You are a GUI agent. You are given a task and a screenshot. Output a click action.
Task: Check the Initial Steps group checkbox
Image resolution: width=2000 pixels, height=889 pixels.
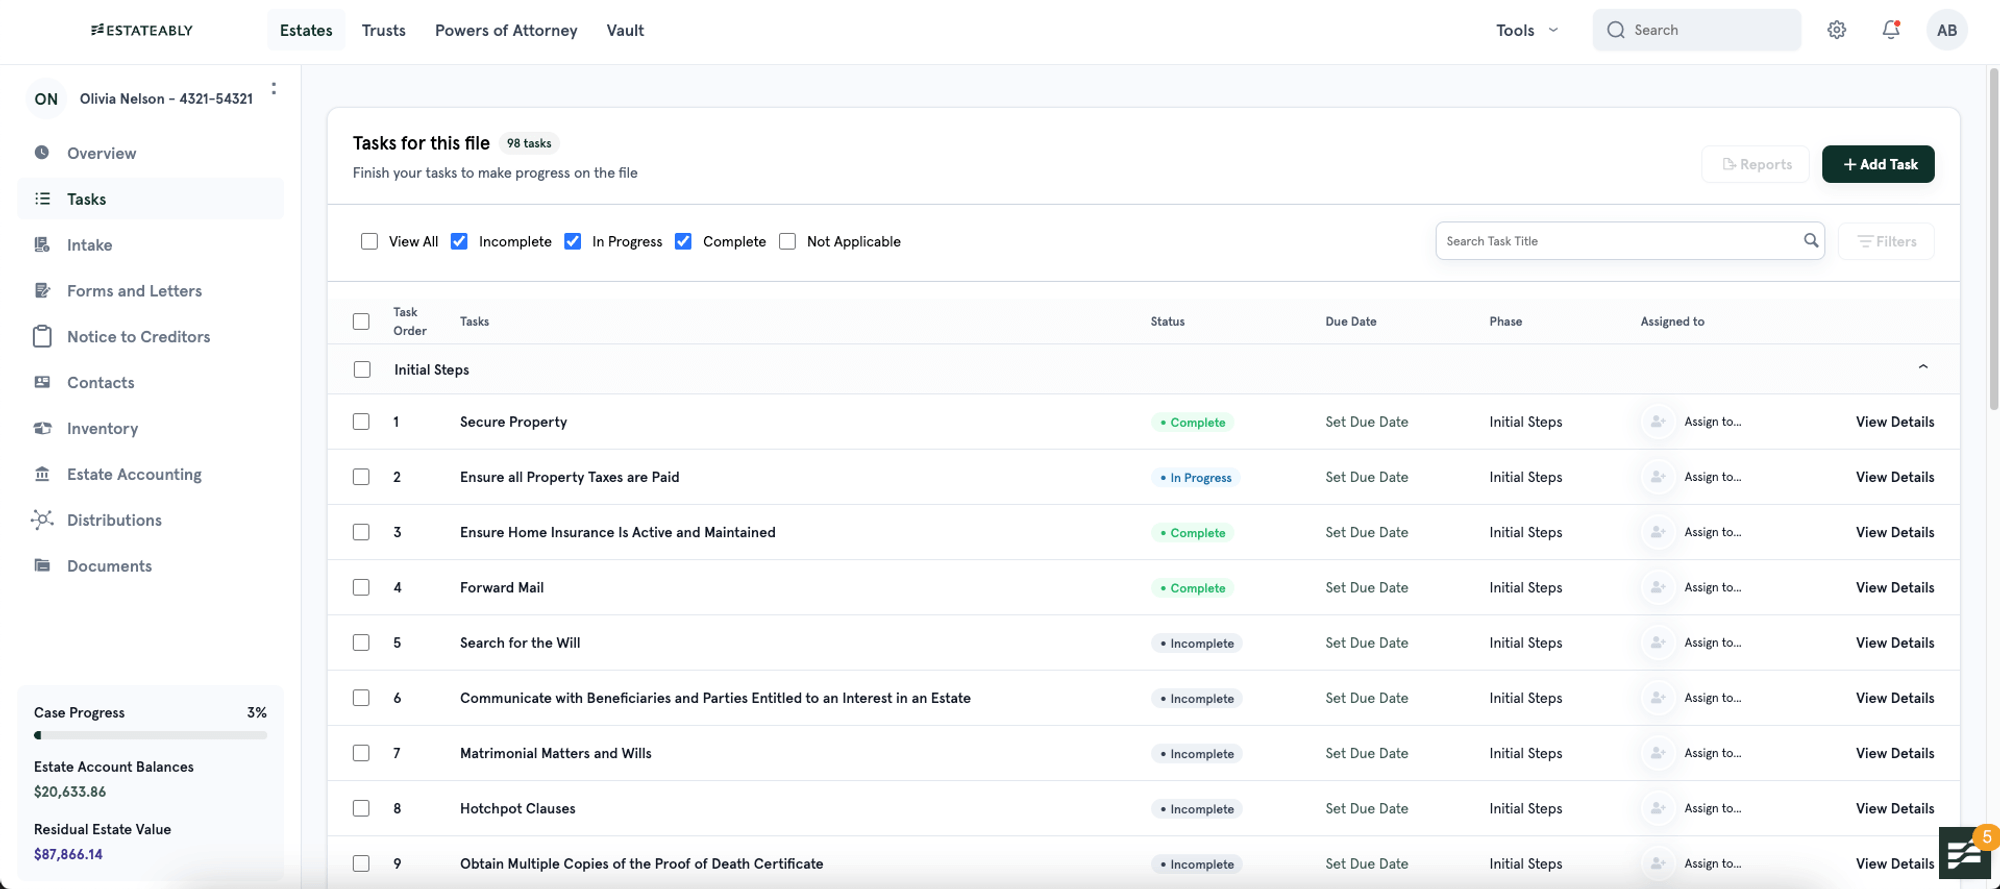coord(362,370)
